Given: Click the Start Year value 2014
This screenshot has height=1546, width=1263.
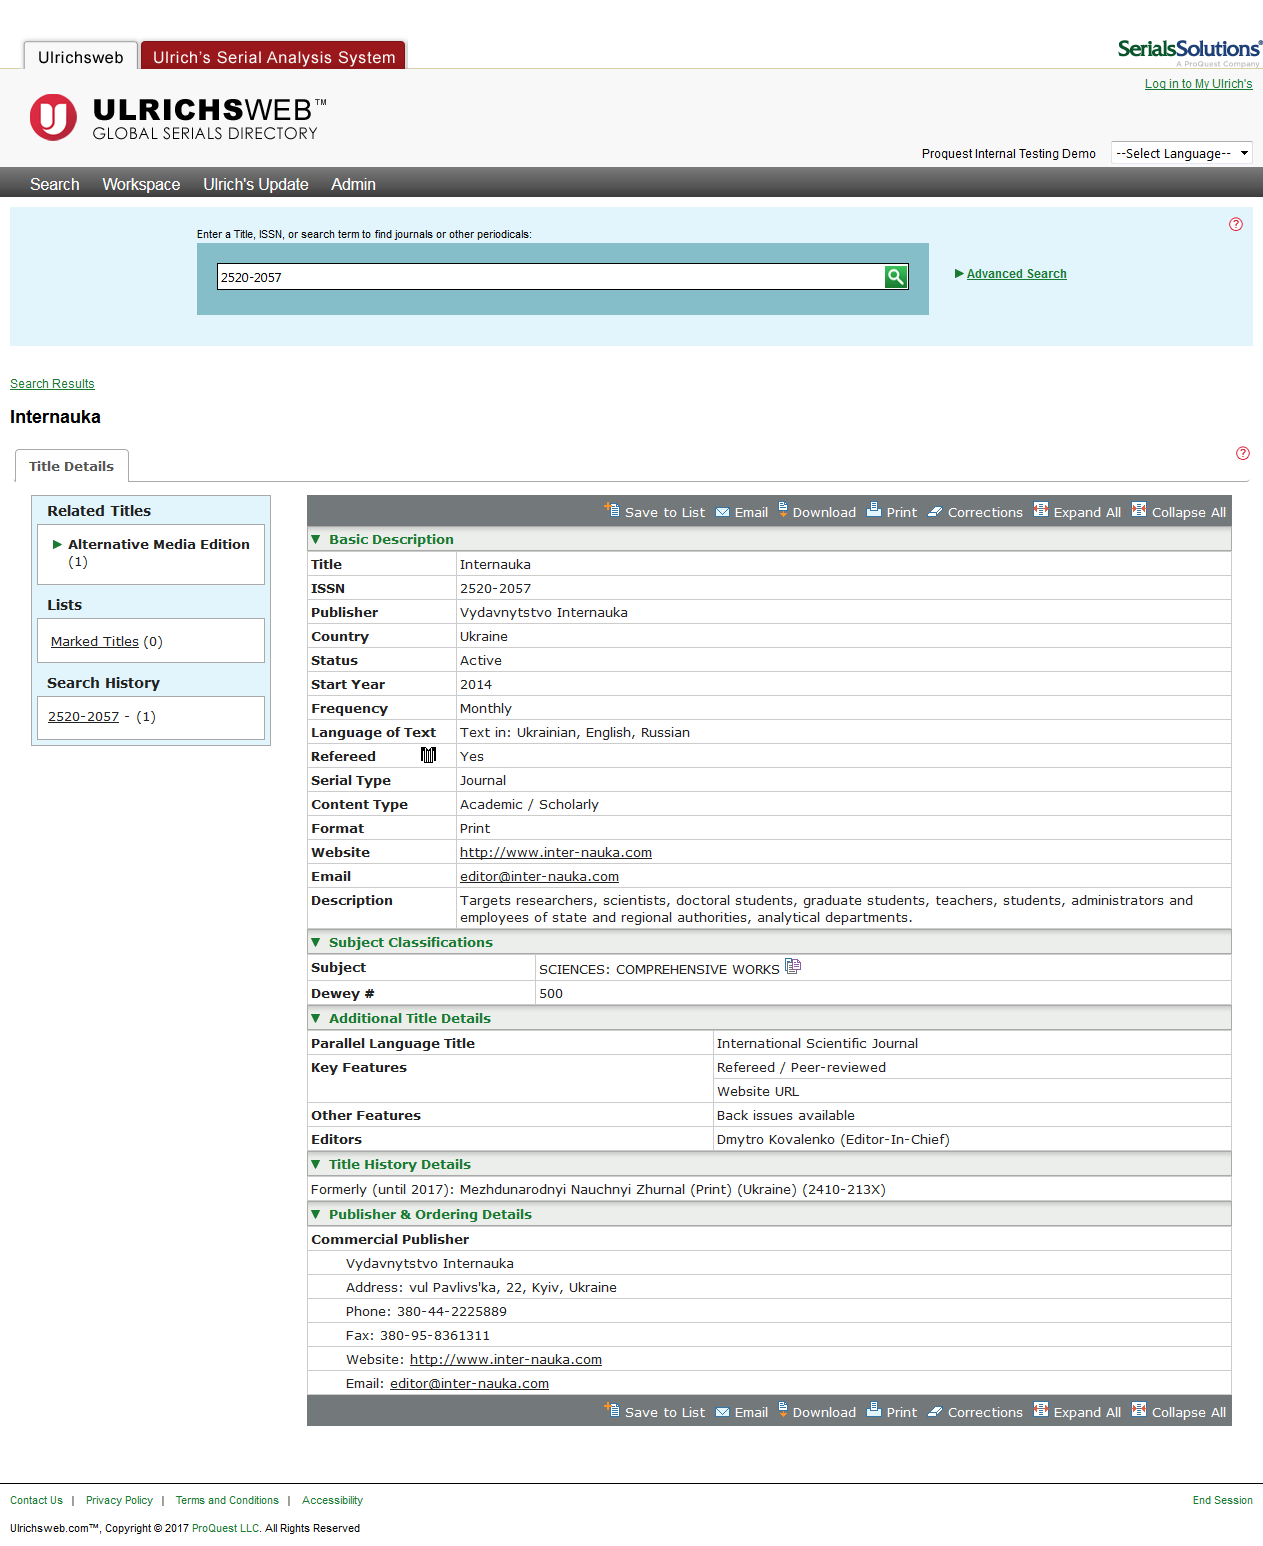Looking at the screenshot, I should coord(476,684).
